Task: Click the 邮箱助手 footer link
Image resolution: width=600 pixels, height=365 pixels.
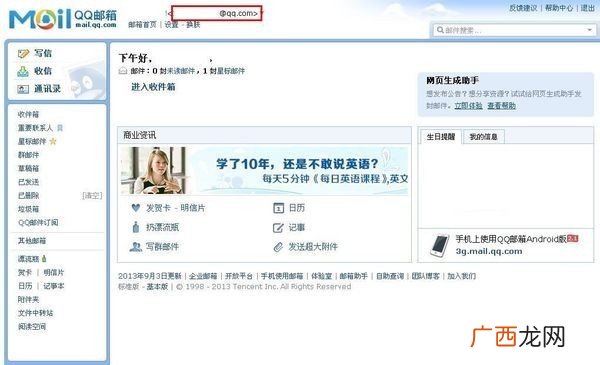Action: [354, 276]
